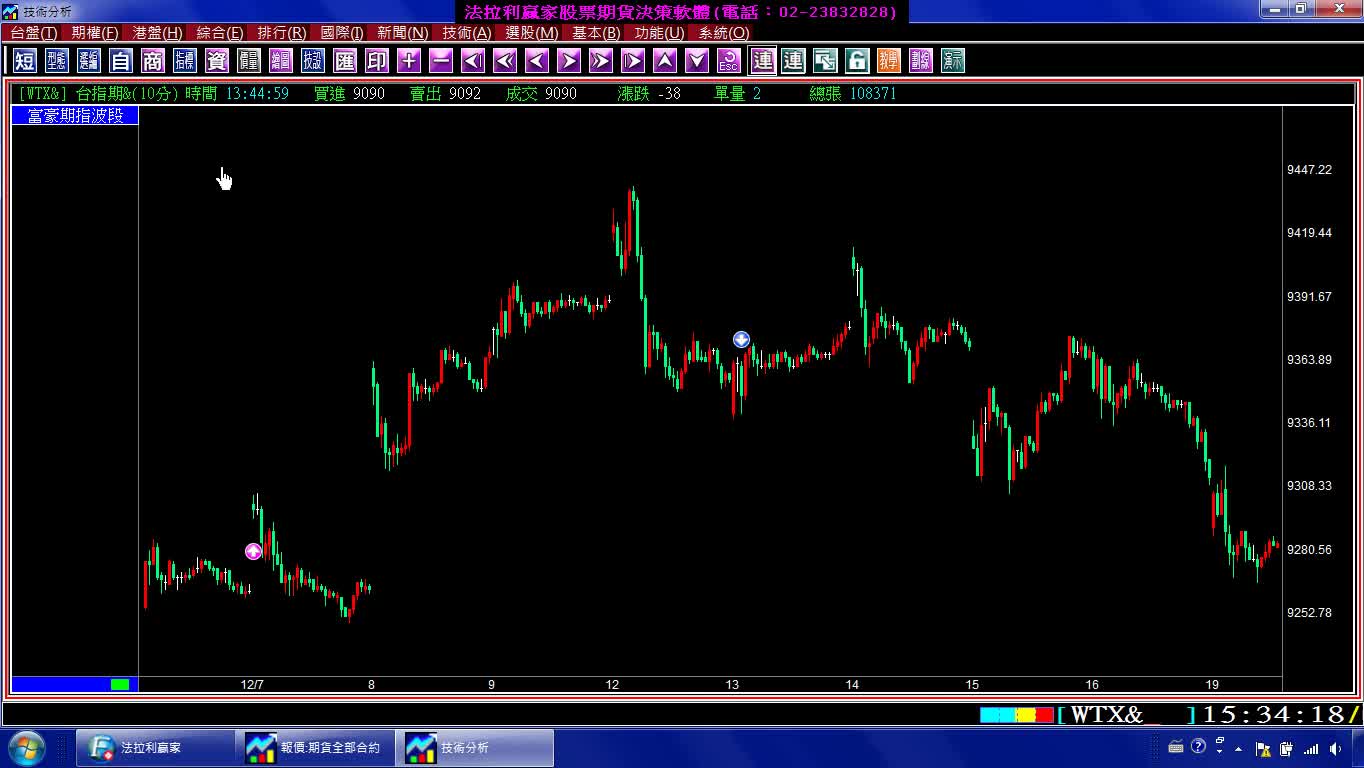Viewport: 1364px width, 768px height.
Task: Open the 排行(R) menu
Action: 282,33
